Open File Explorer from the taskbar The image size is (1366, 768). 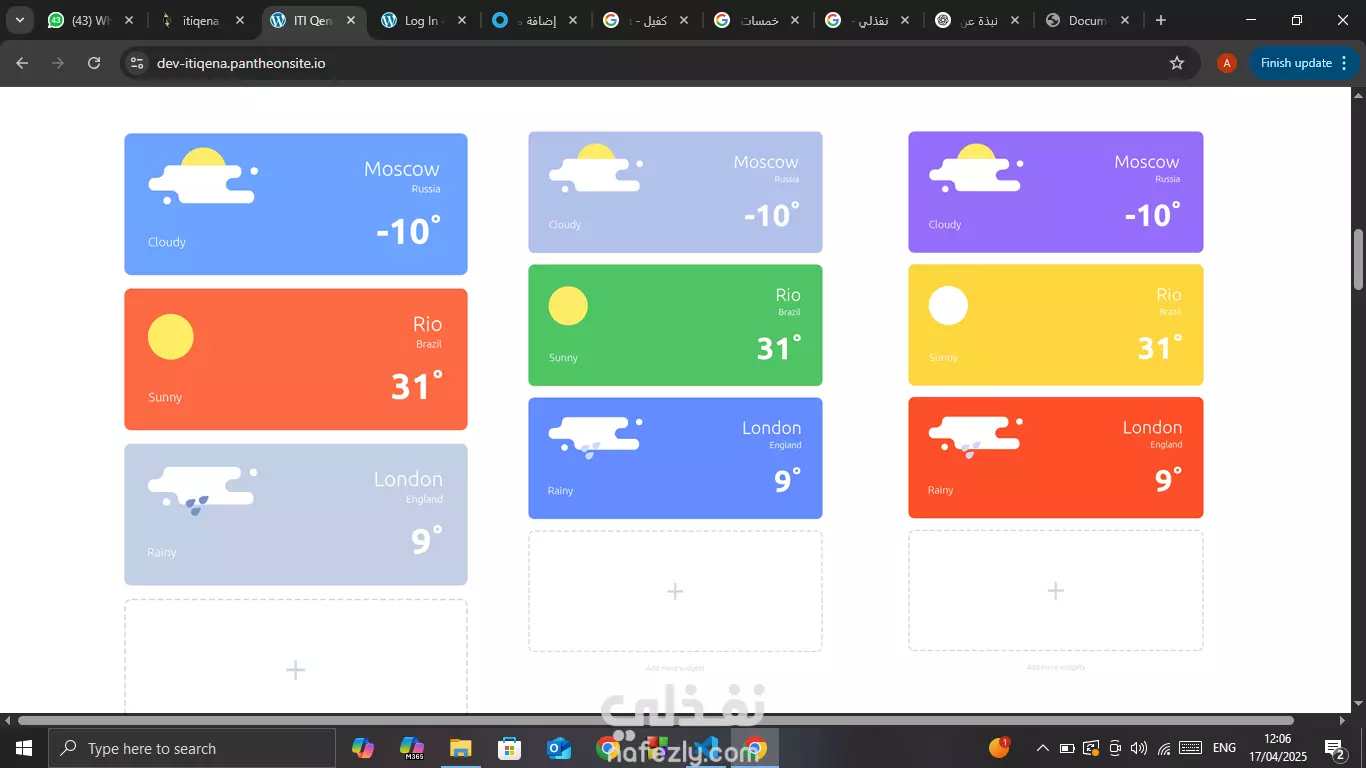tap(460, 748)
